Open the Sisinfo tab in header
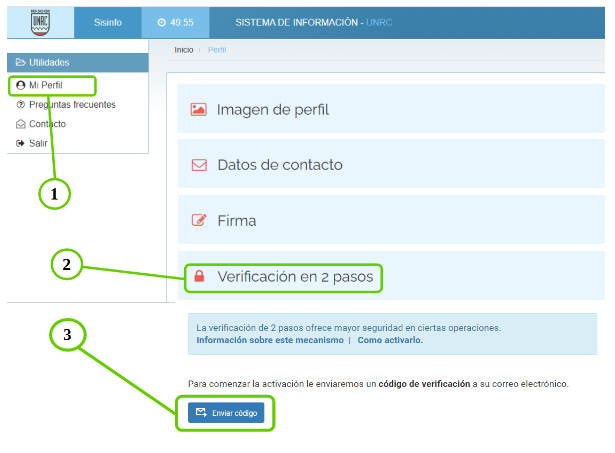Viewport: 615px width, 453px height. (108, 23)
